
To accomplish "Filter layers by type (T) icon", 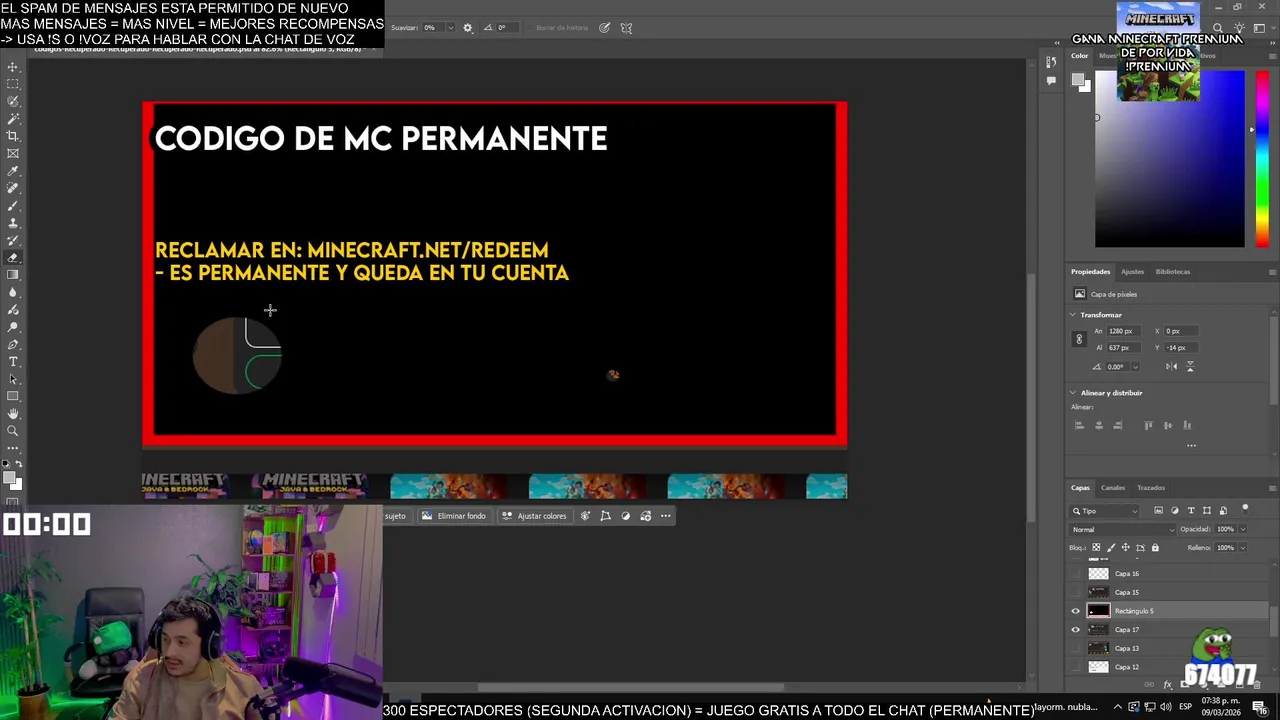I will click(x=1191, y=511).
